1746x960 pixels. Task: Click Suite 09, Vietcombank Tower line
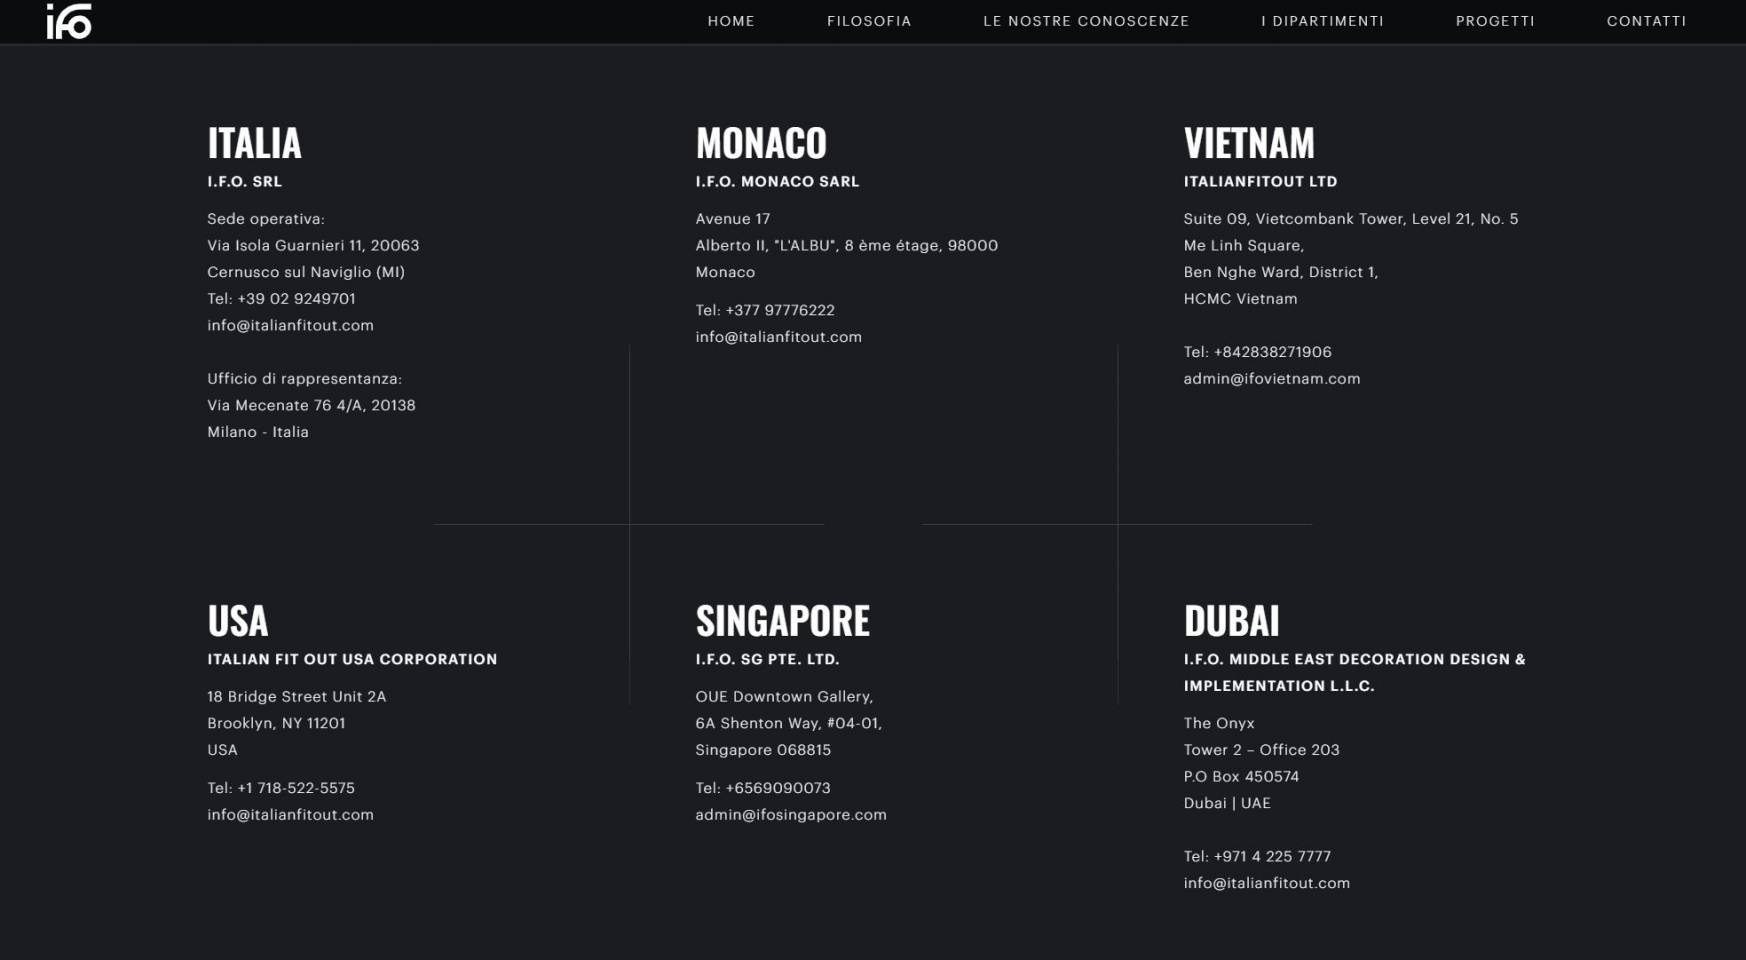tap(1351, 218)
